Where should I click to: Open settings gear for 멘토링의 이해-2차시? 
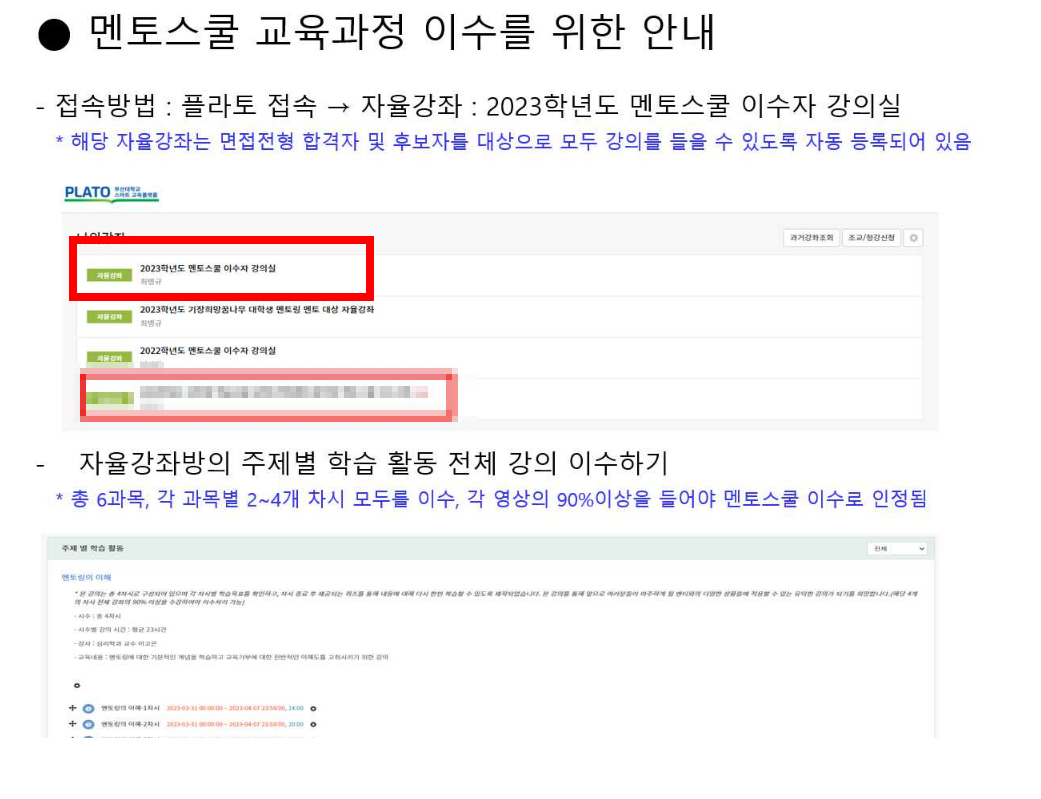[x=313, y=725]
